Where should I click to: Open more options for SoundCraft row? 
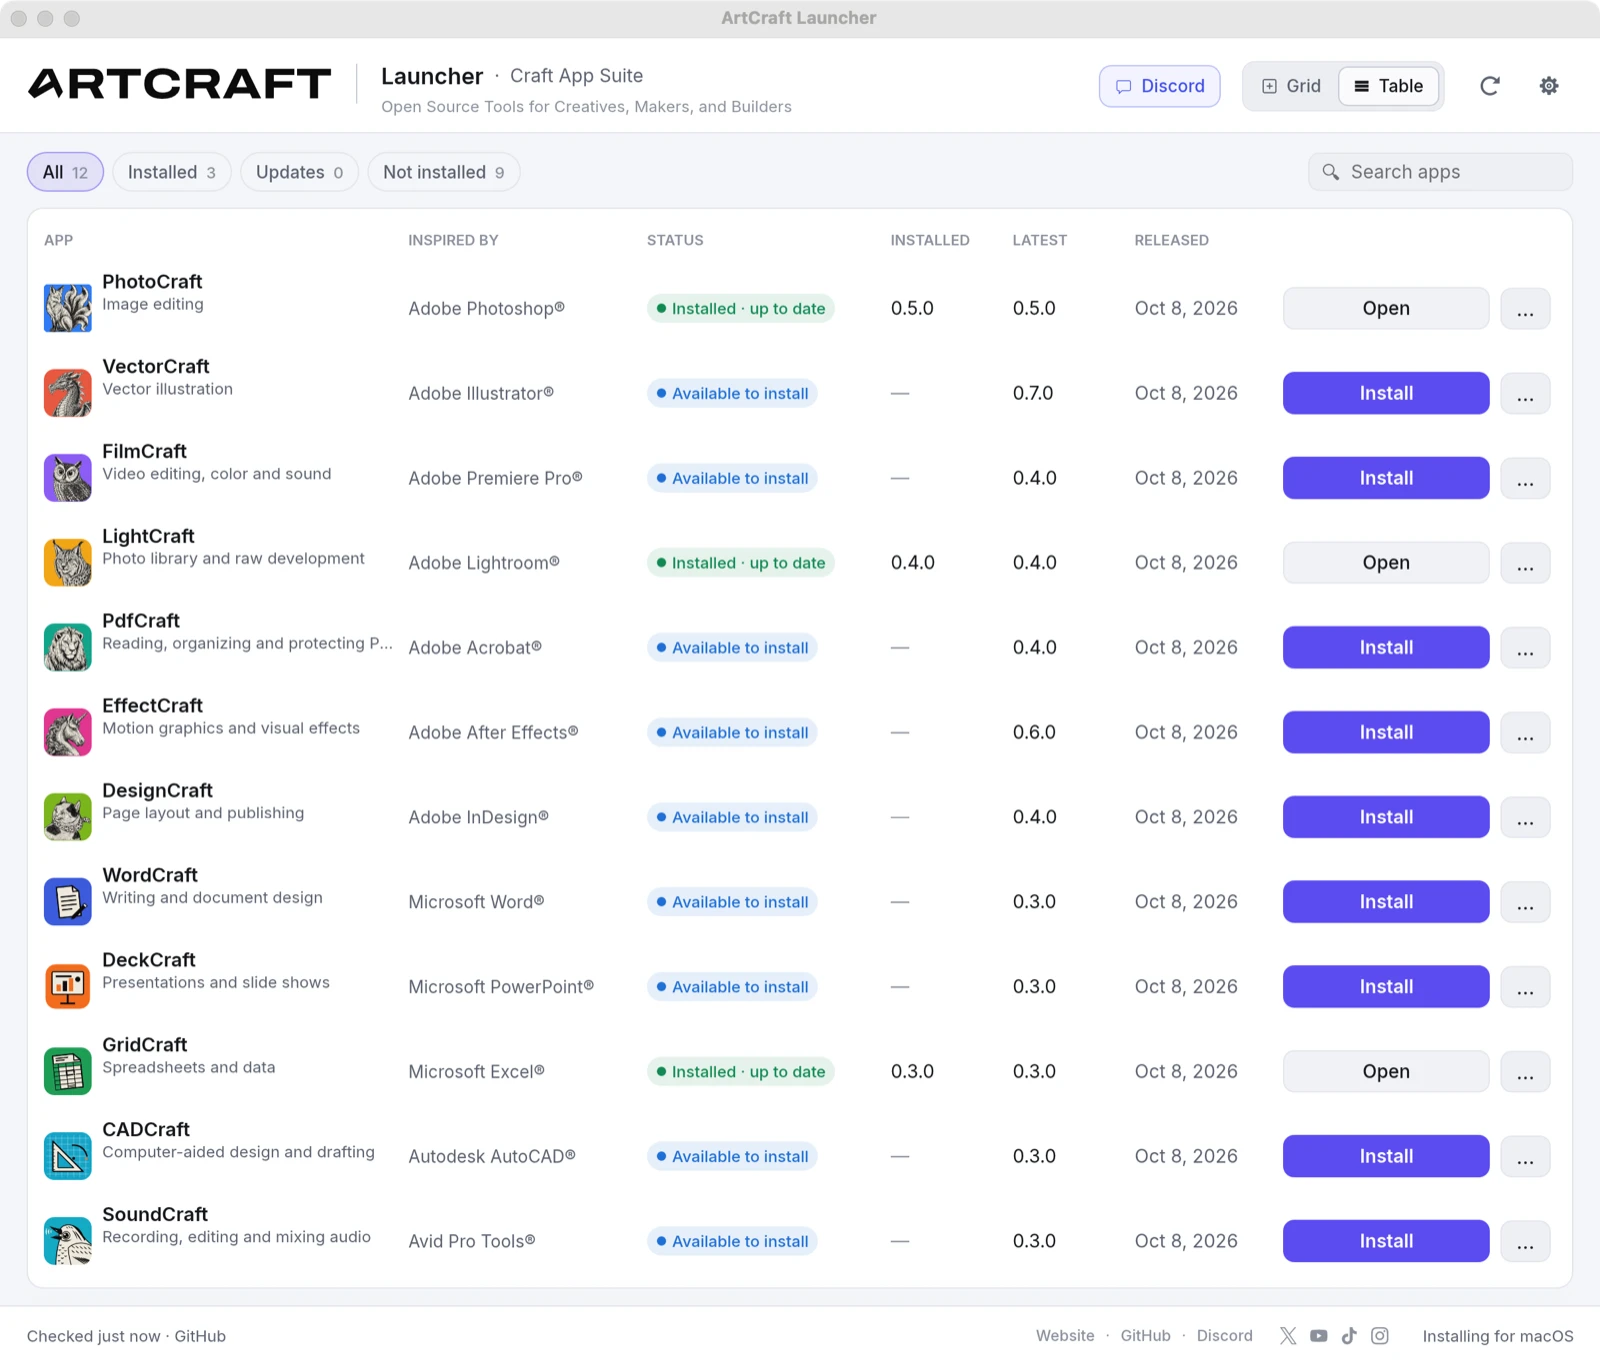coord(1525,1242)
